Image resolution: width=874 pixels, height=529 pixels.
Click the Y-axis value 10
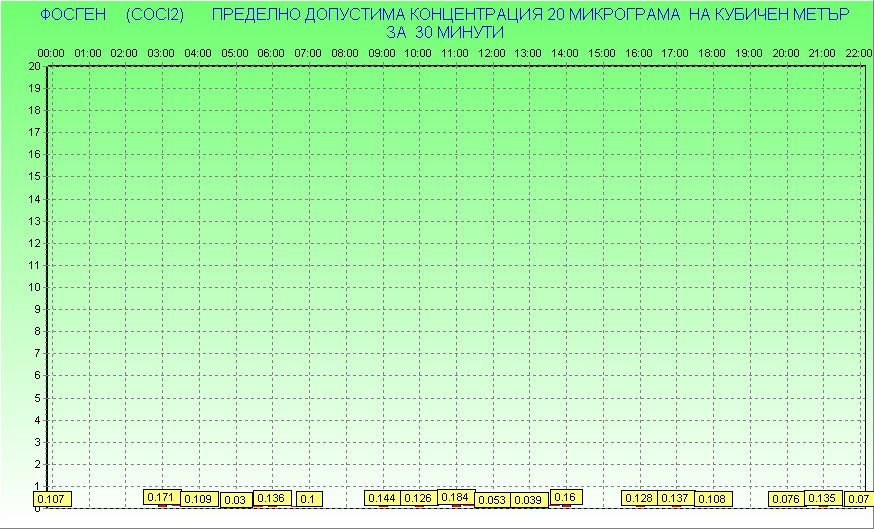point(34,287)
